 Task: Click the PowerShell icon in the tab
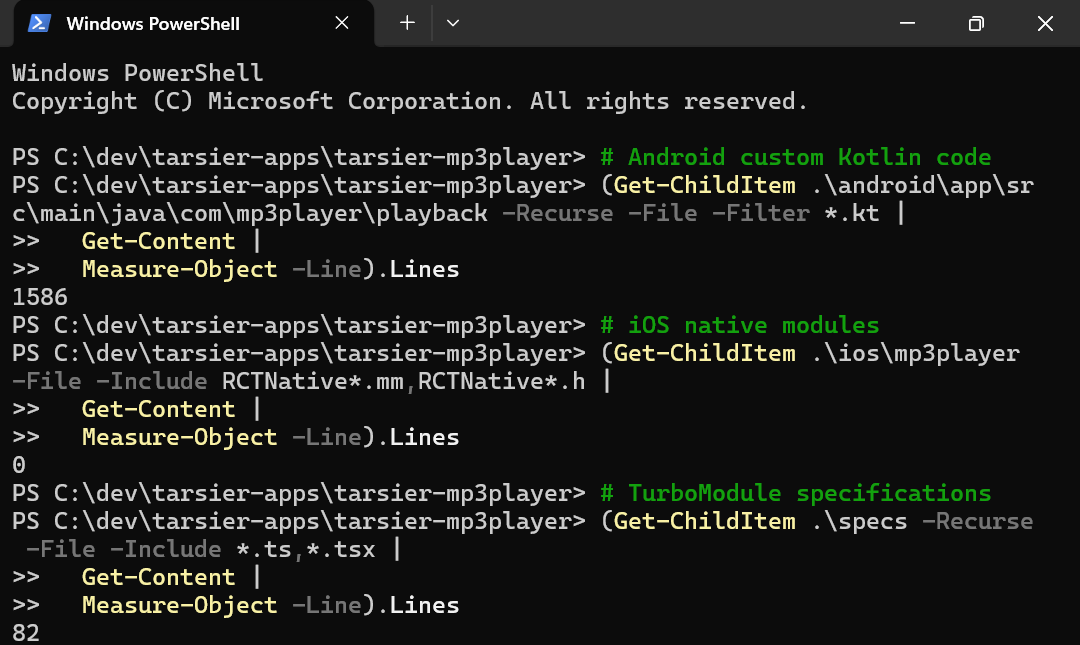pyautogui.click(x=39, y=23)
